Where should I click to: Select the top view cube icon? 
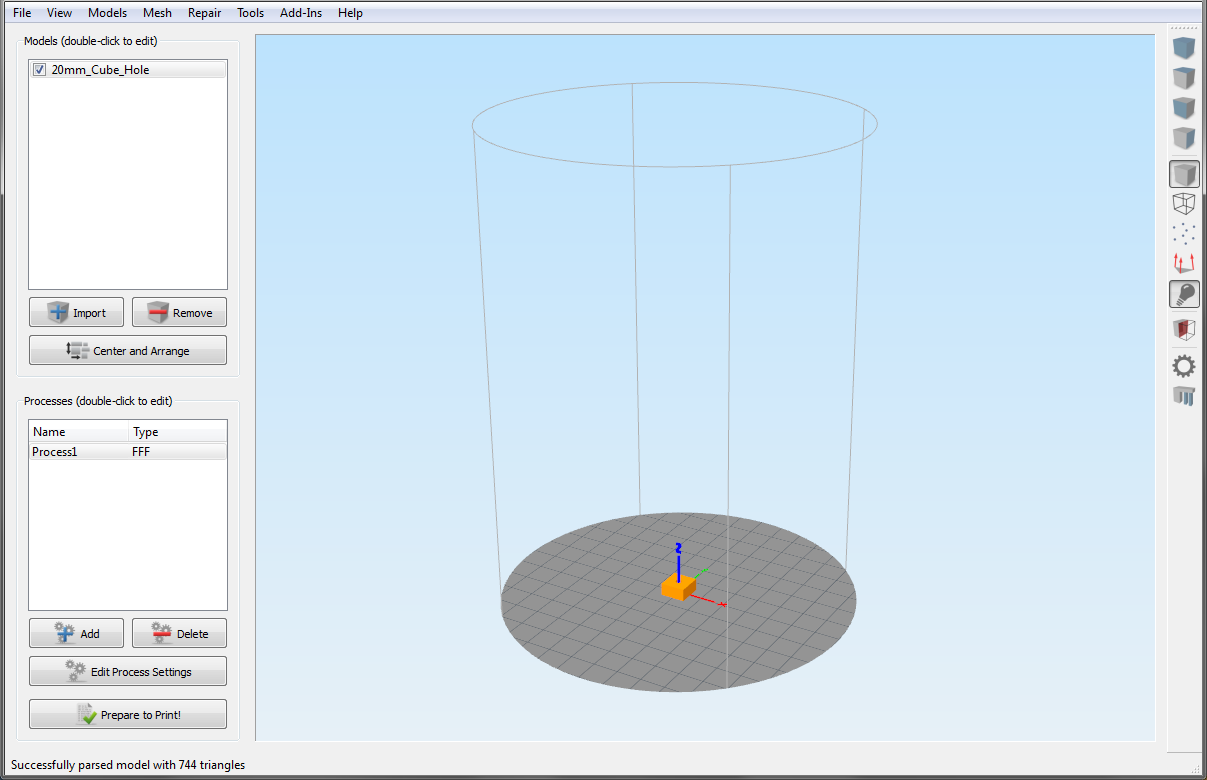click(1184, 78)
